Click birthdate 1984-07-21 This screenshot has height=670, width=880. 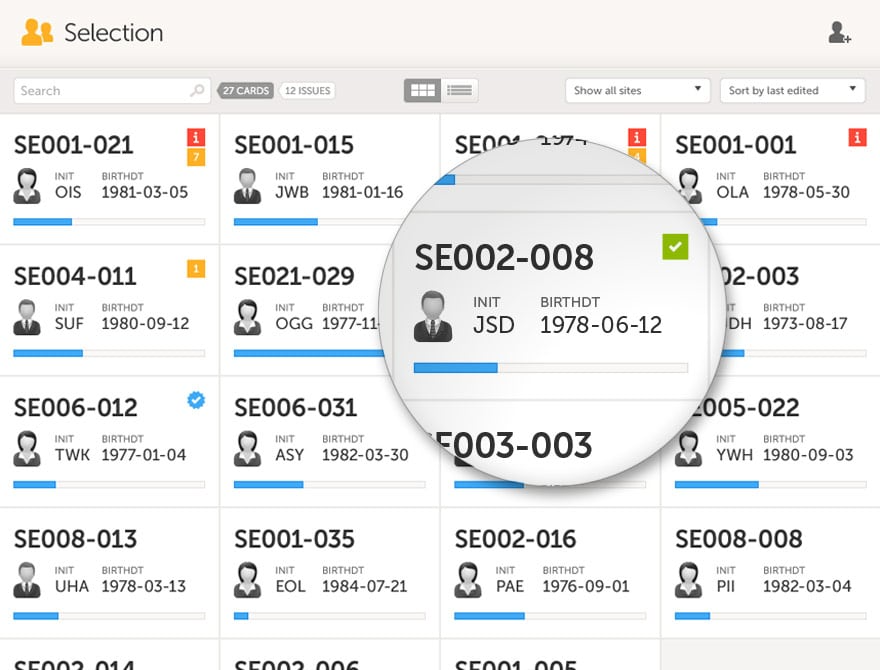364,586
